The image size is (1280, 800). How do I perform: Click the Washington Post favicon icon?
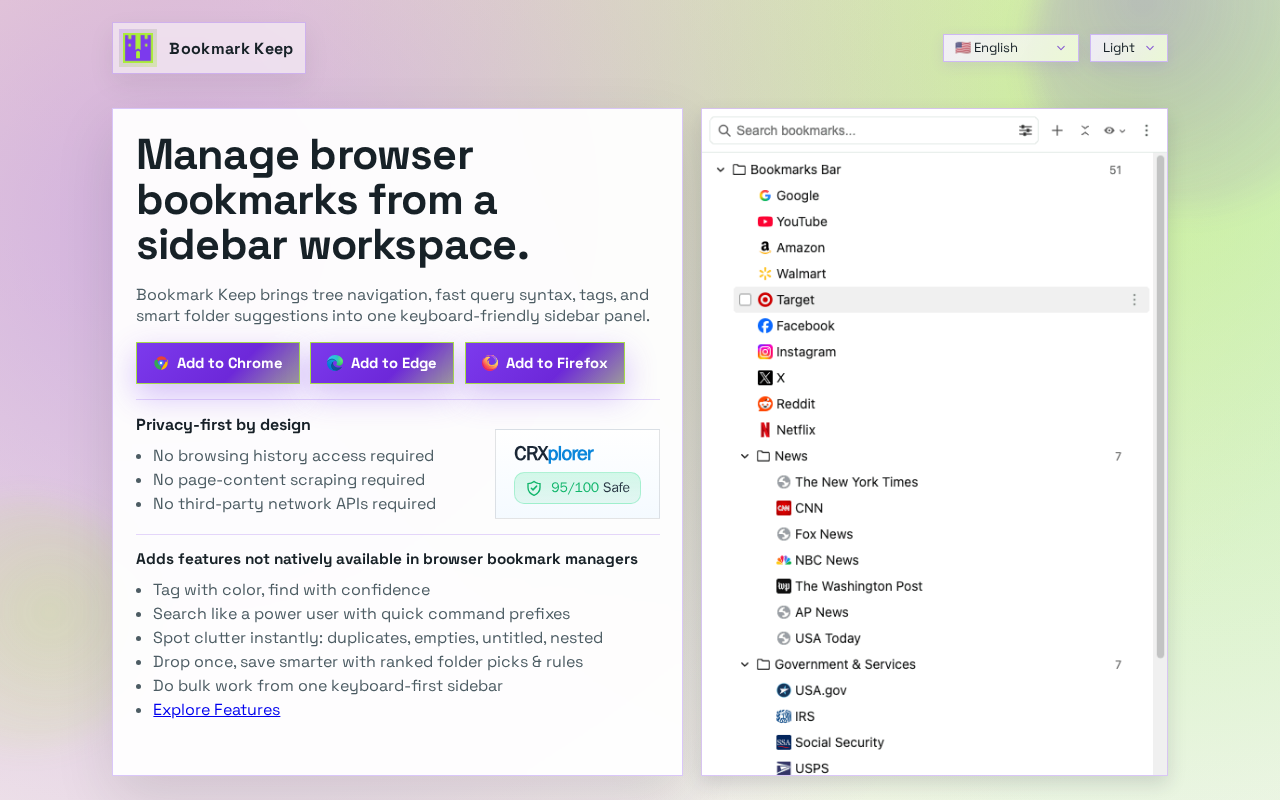coord(784,586)
